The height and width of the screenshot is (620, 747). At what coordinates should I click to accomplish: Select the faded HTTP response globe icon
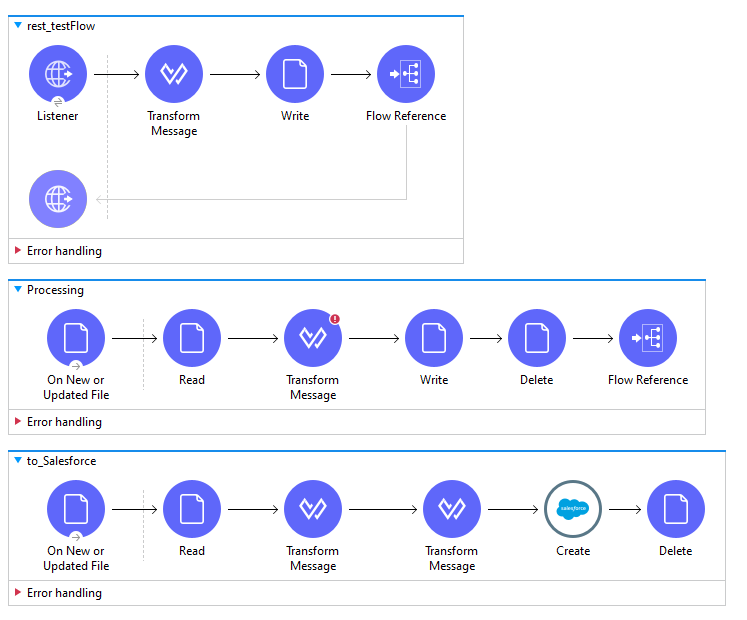click(x=58, y=199)
